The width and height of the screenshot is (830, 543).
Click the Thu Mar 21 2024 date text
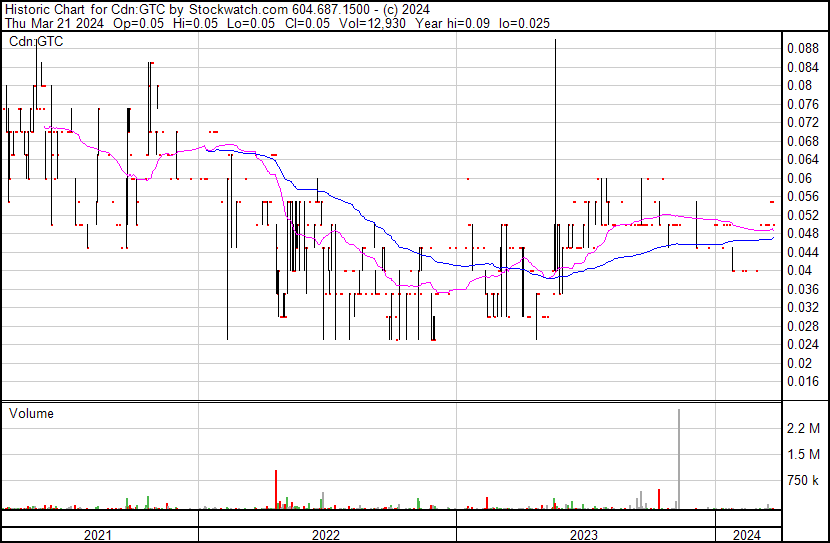coord(46,23)
